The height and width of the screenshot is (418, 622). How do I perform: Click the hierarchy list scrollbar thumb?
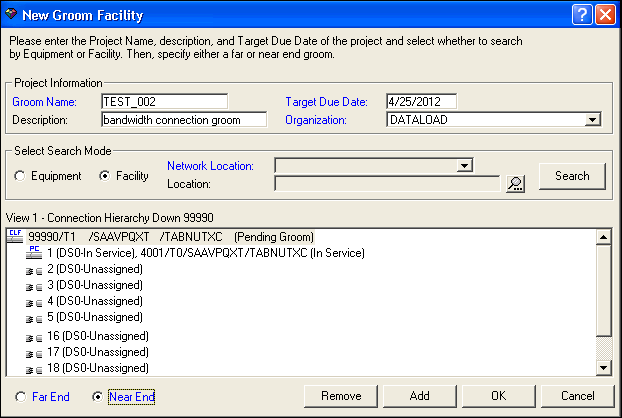click(604, 290)
